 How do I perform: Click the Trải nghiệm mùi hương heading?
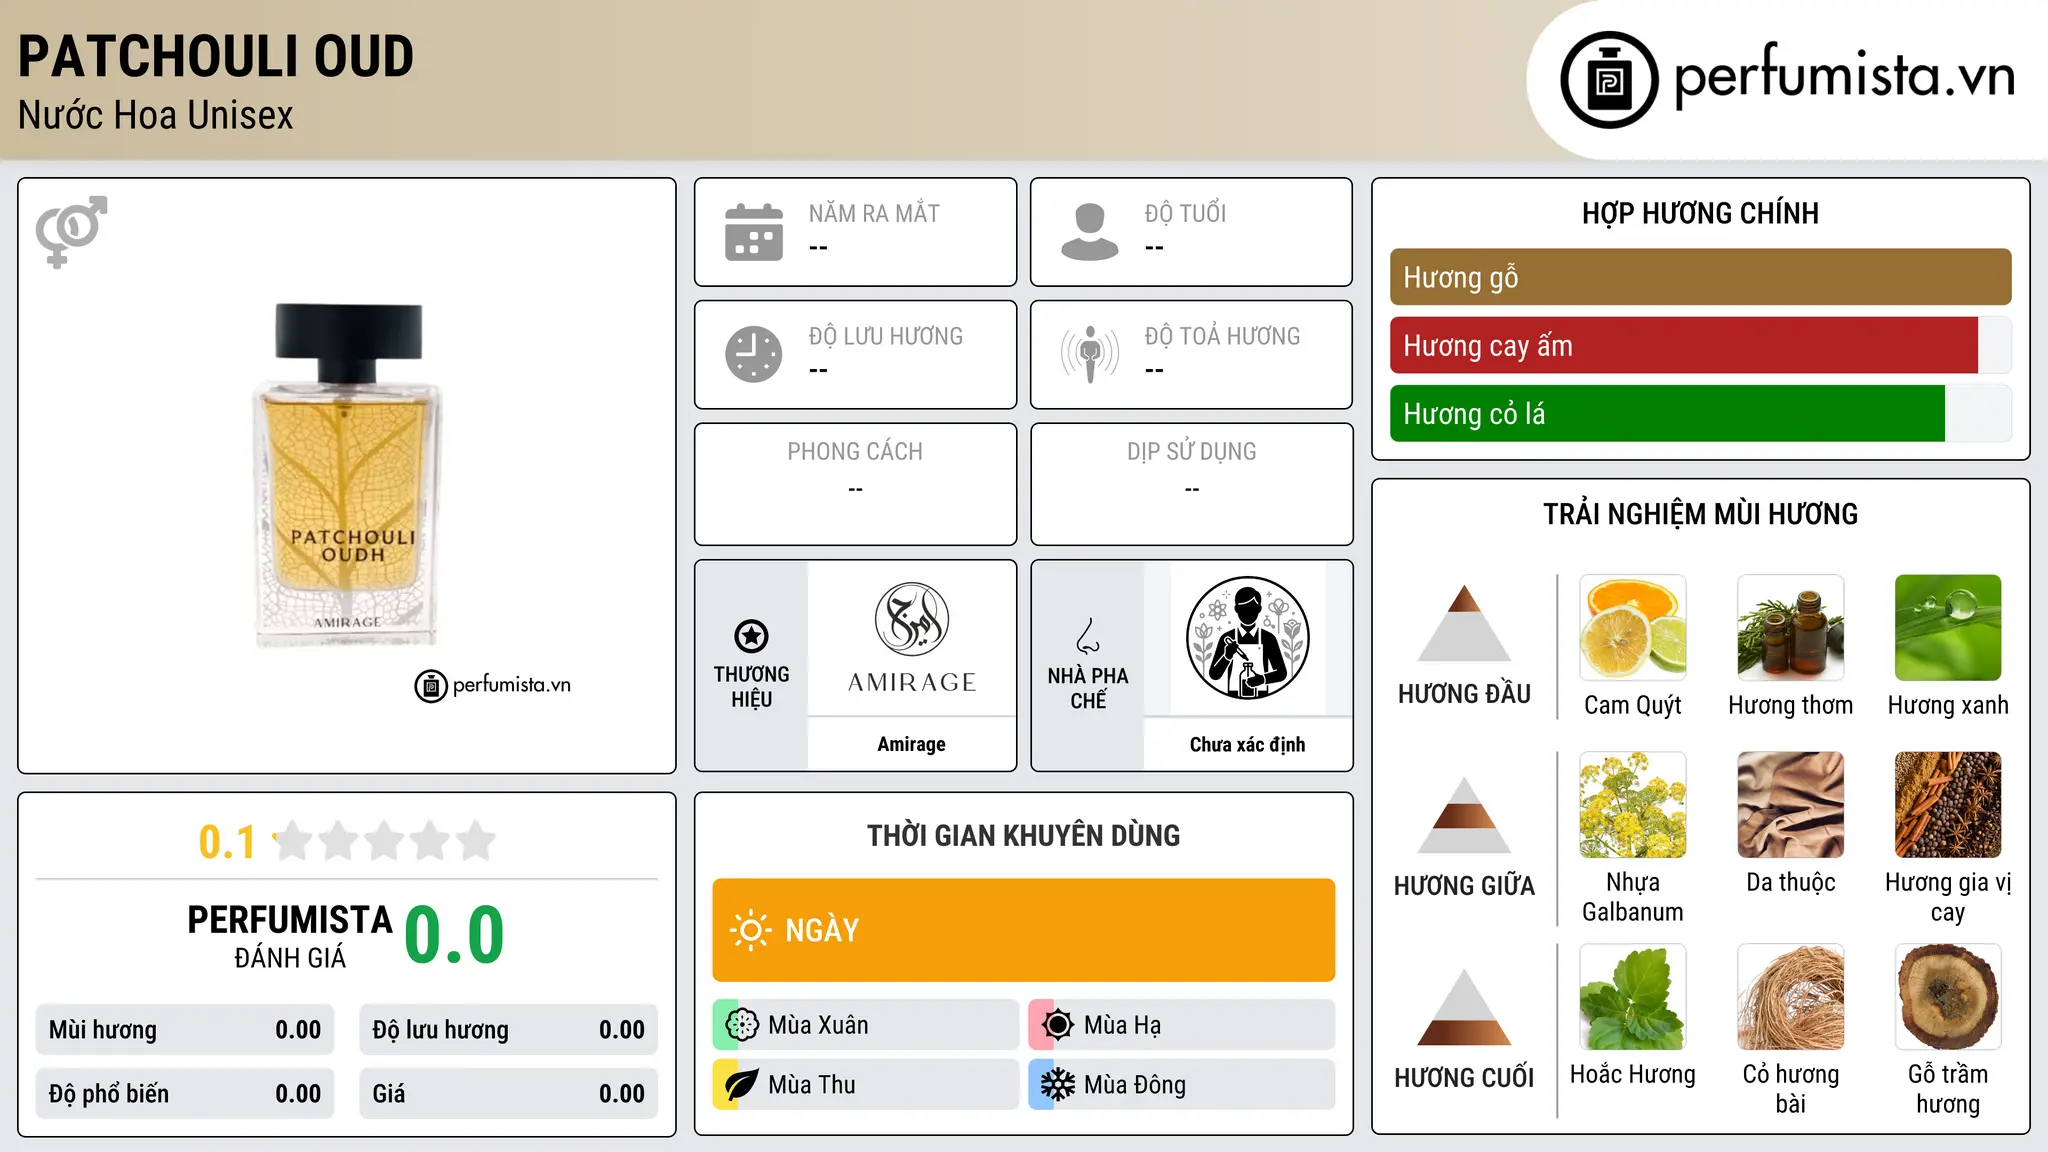click(1700, 514)
